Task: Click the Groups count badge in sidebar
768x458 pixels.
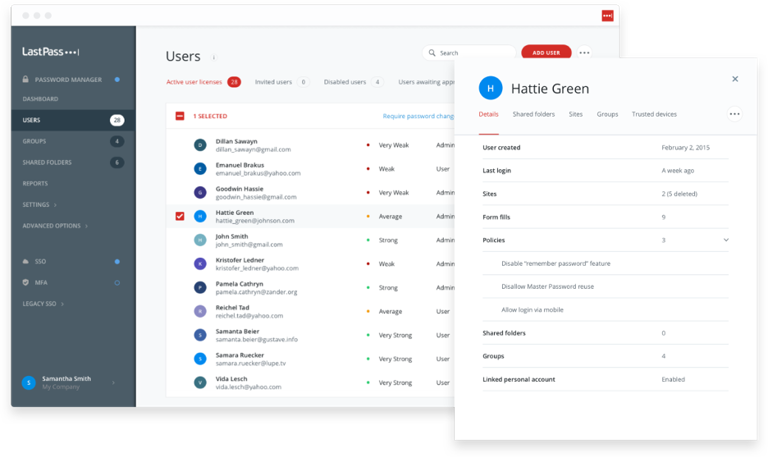Action: click(x=117, y=141)
